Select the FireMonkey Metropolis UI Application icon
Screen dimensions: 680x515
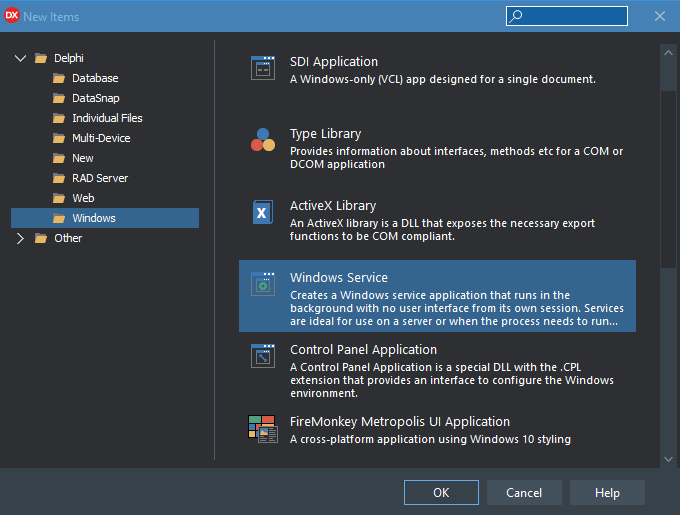coord(263,429)
